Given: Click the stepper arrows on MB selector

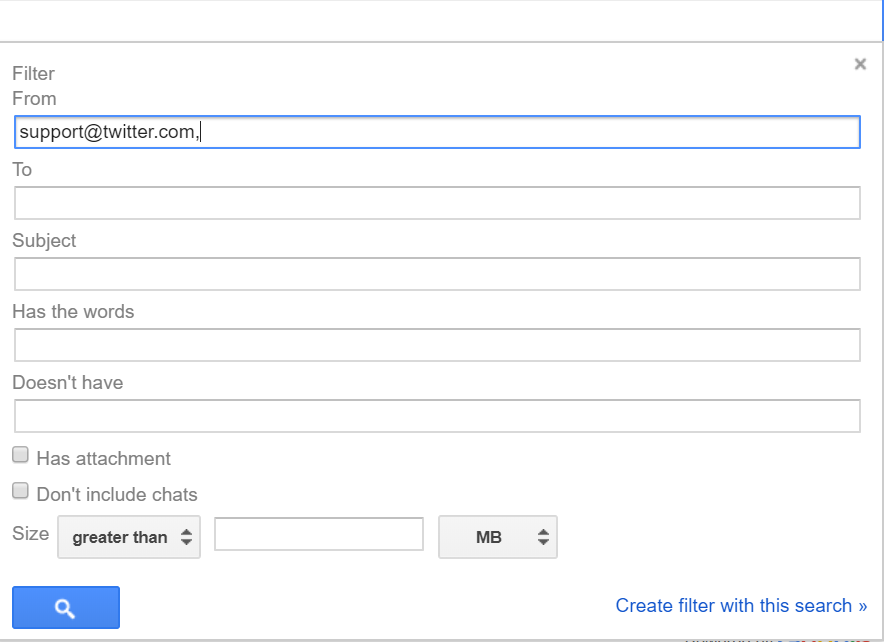Looking at the screenshot, I should [x=543, y=537].
